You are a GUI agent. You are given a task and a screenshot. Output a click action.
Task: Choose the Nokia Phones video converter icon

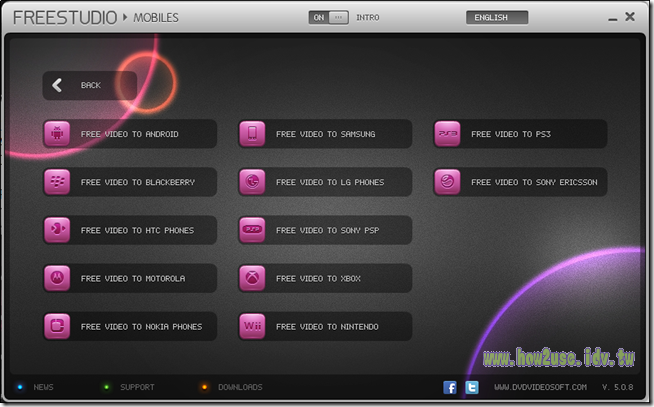pyautogui.click(x=57, y=326)
